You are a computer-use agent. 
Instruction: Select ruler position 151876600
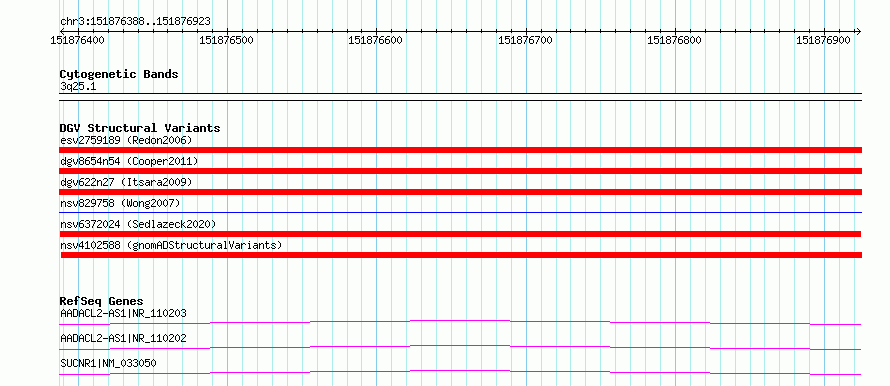point(375,40)
